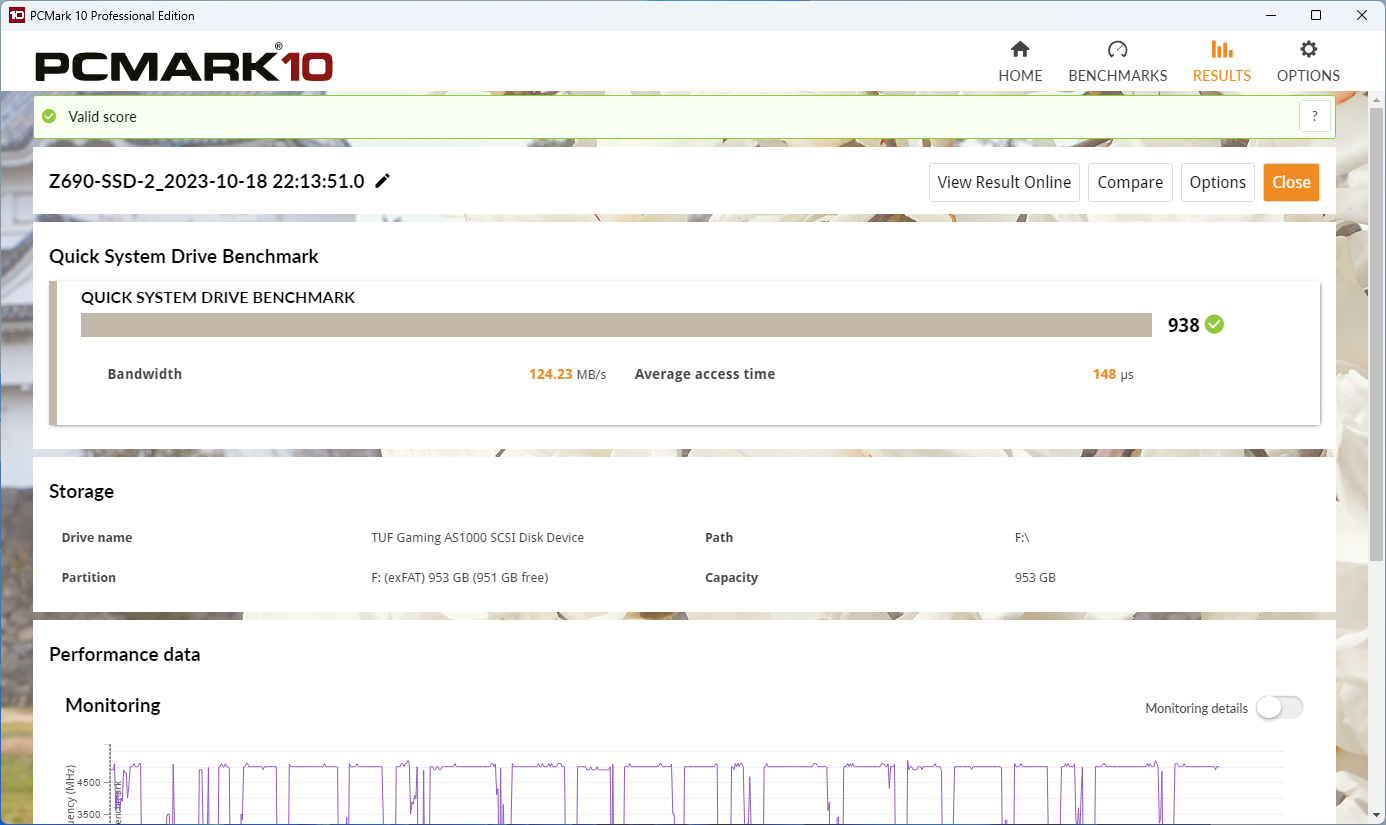The height and width of the screenshot is (825, 1386).
Task: Select the HOME menu label
Action: [x=1020, y=76]
